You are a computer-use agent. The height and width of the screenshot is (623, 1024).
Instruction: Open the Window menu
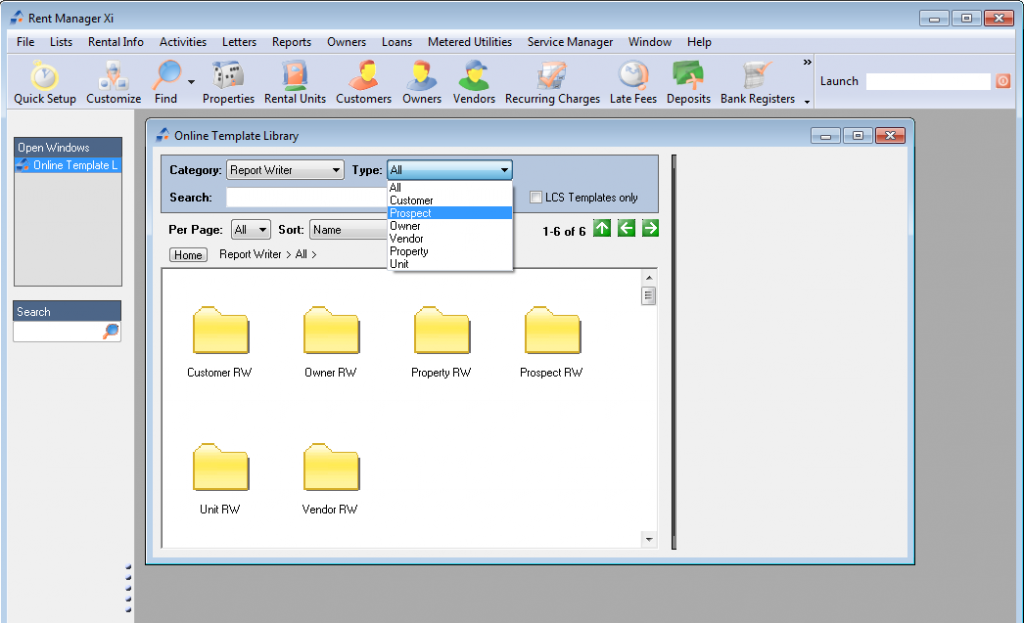click(x=650, y=42)
